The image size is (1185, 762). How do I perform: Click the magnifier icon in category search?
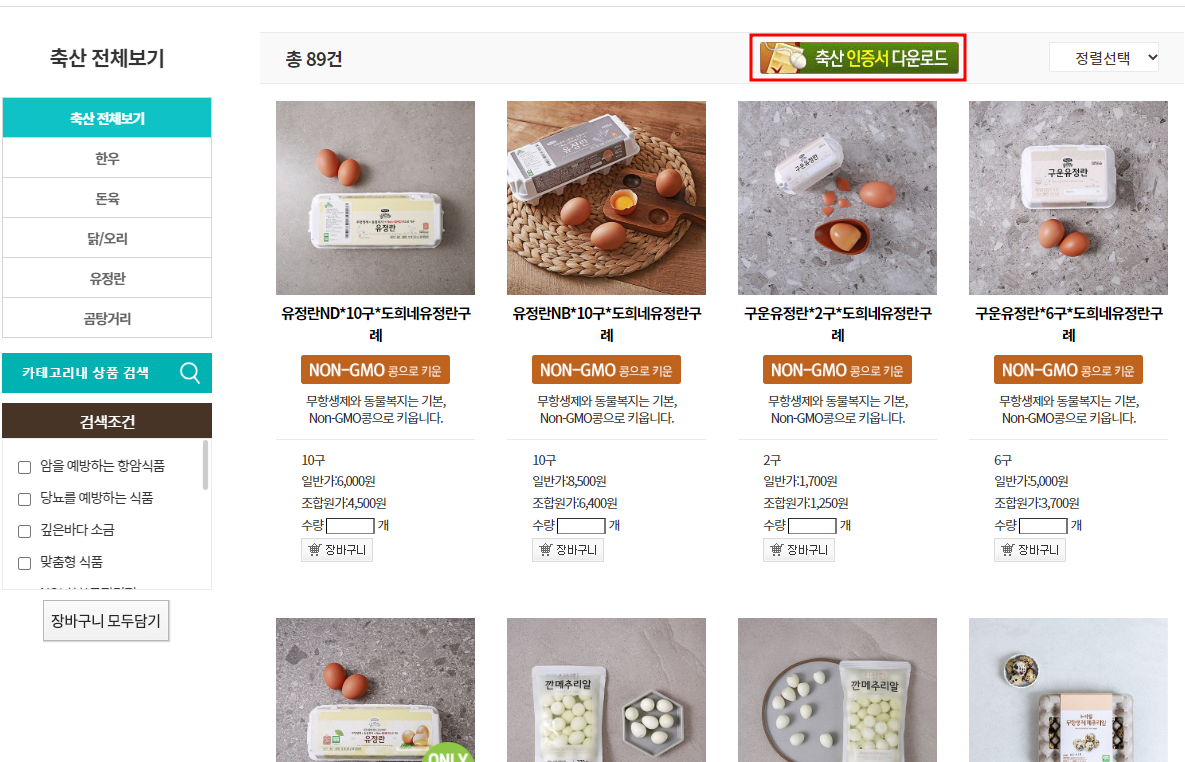click(x=190, y=373)
